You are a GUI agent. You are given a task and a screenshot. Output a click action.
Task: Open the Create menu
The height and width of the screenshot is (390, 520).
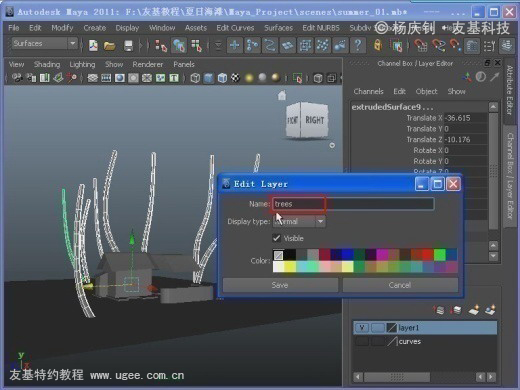(95, 28)
